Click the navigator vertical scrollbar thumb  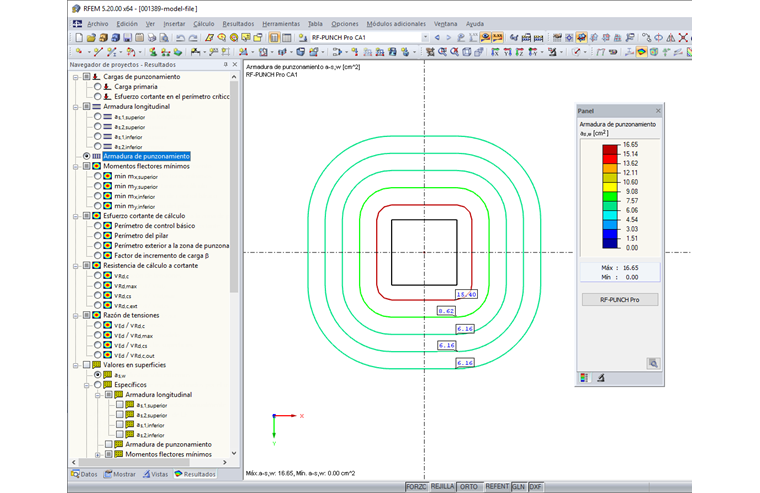[x=234, y=187]
